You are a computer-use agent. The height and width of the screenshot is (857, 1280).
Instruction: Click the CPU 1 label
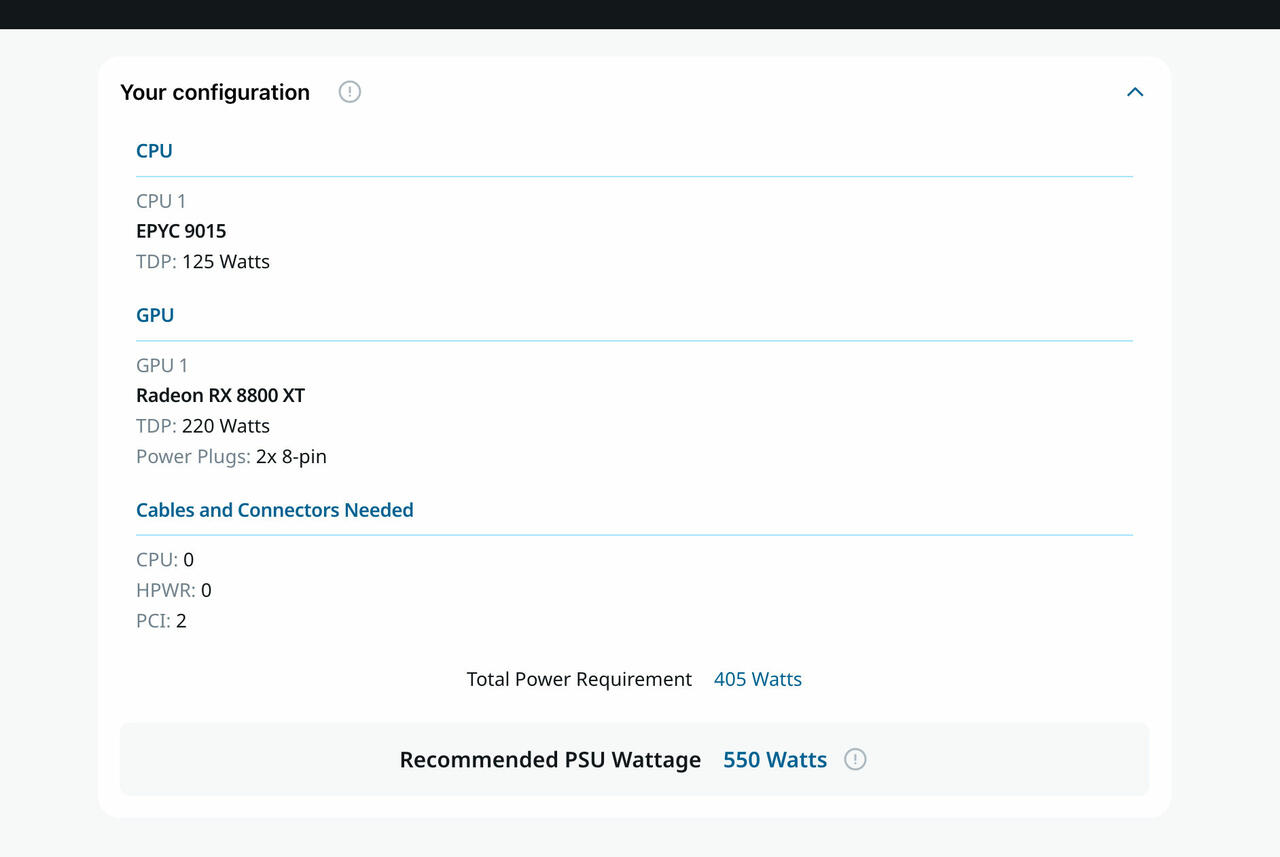point(161,201)
